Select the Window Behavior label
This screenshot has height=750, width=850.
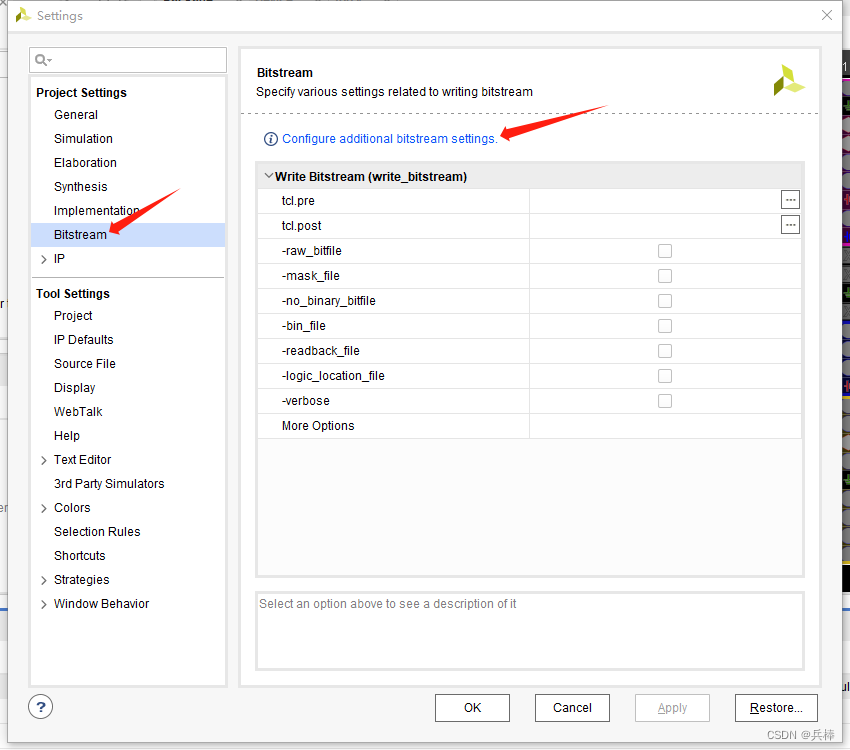101,604
